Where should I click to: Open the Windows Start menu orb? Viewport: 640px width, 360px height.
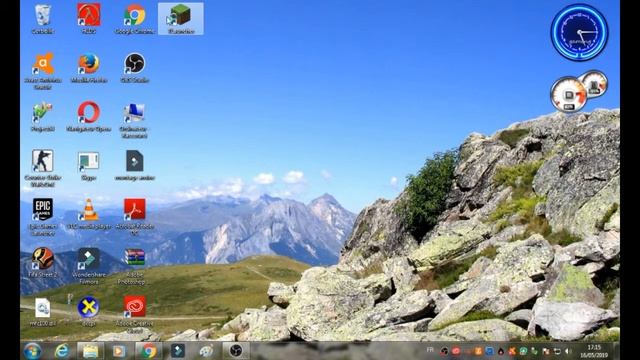(x=32, y=351)
